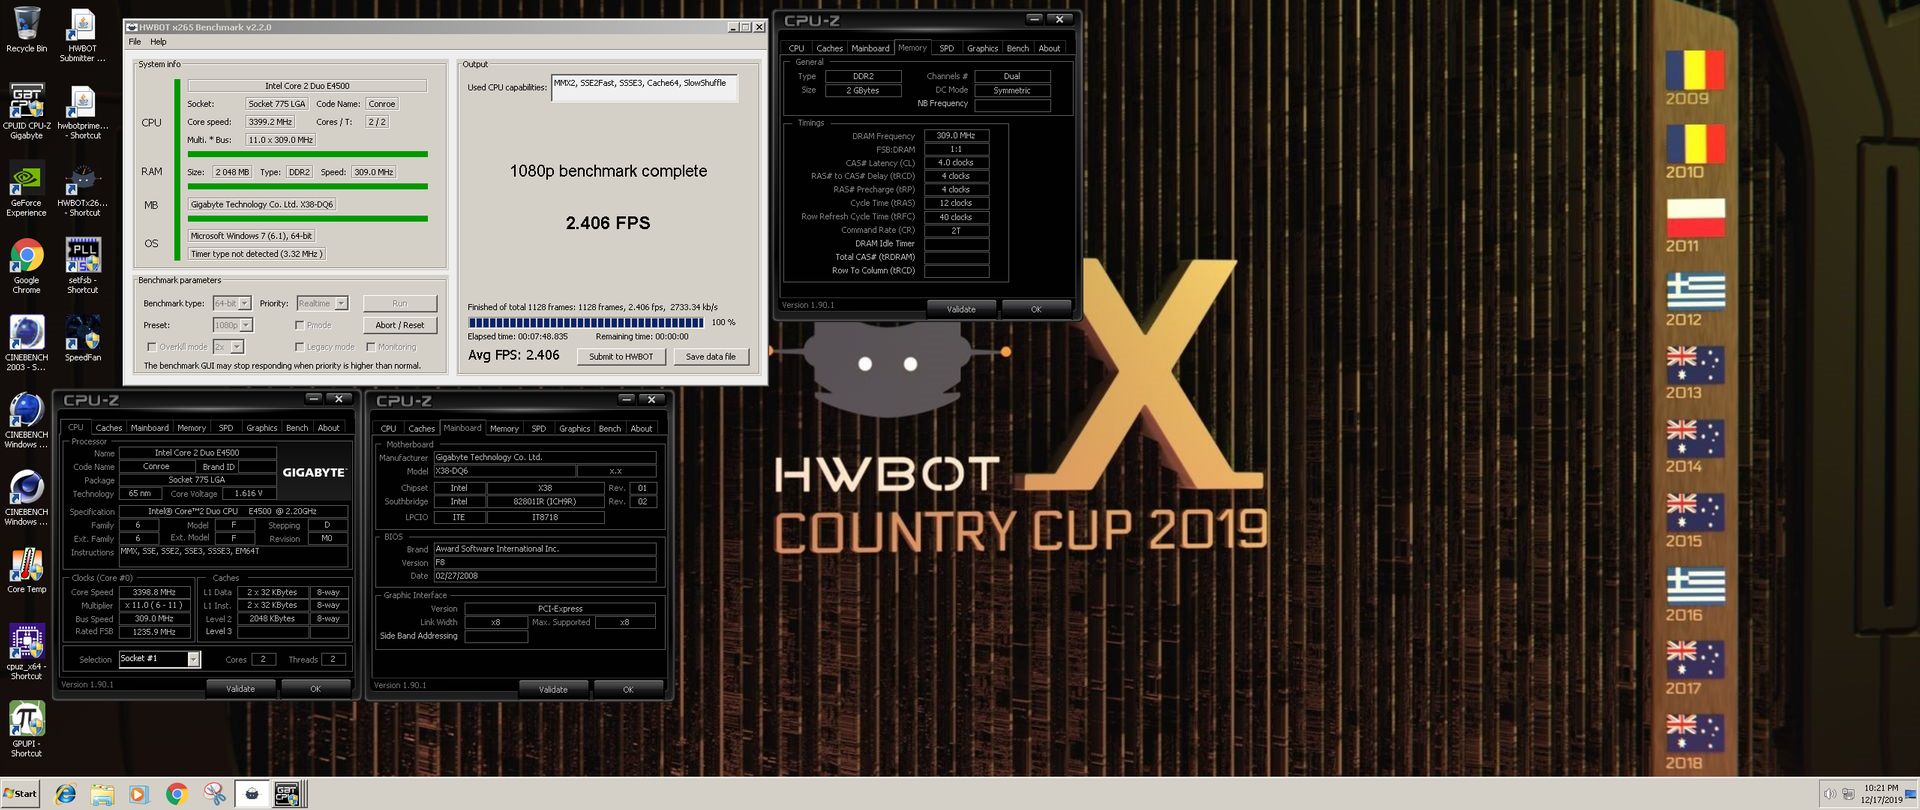Open the hwbotprime shortcut on desktop

click(x=83, y=112)
